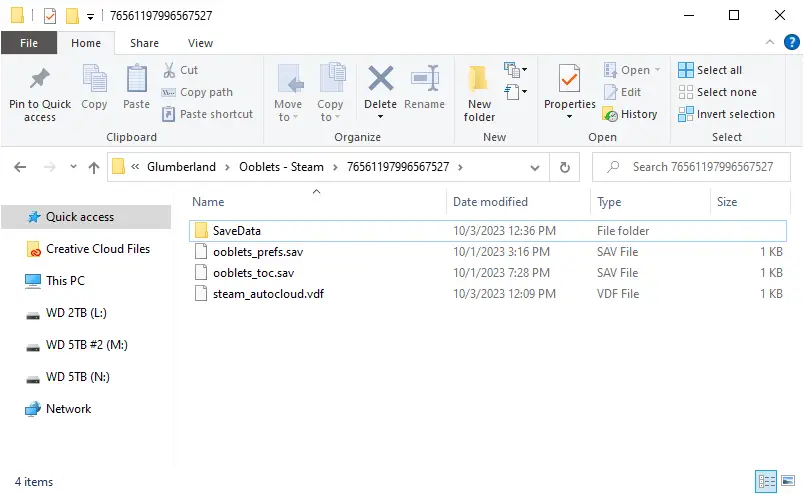This screenshot has width=804, height=494.
Task: Click Pin to Quick access icon
Action: [x=39, y=78]
